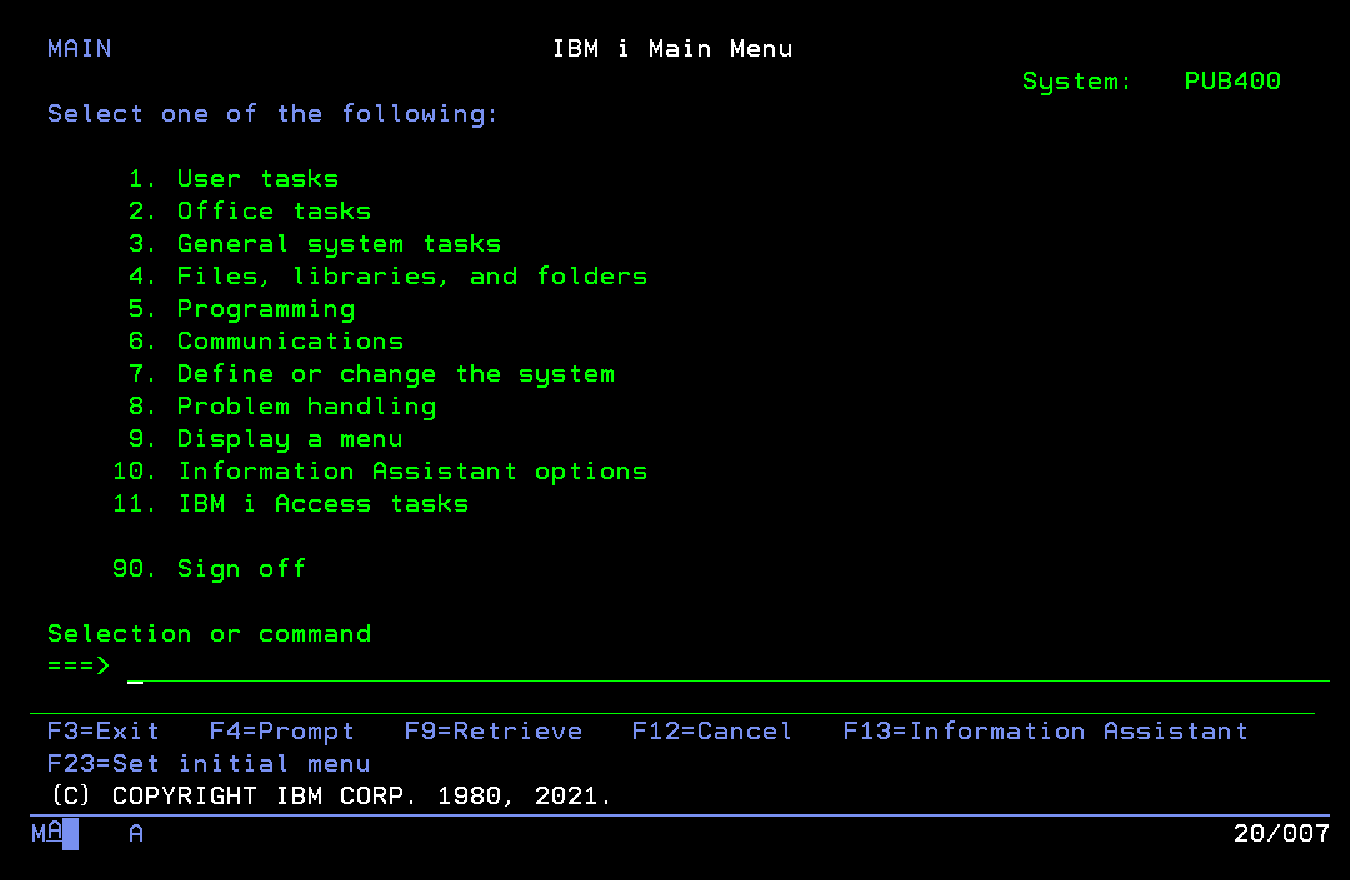
Task: Select Information Assistant options entry
Action: (x=411, y=471)
